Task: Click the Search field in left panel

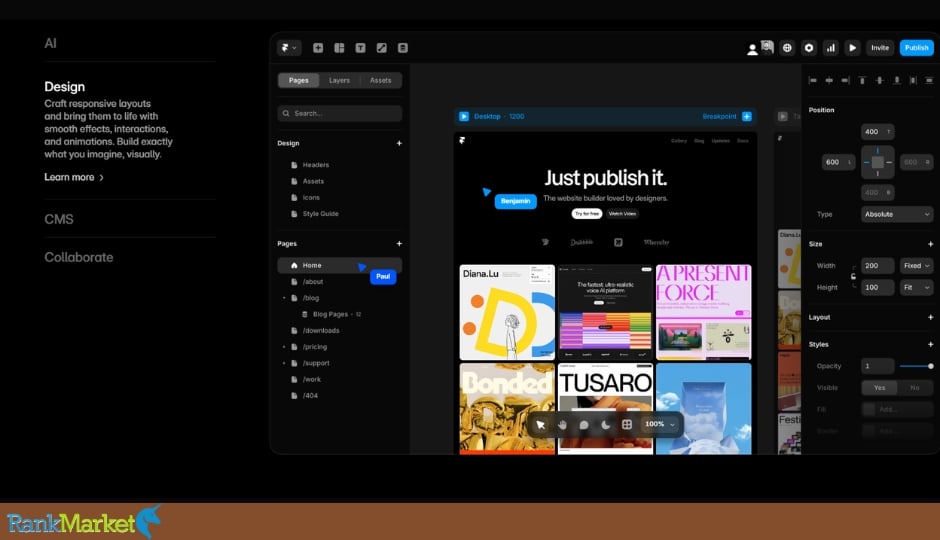Action: tap(339, 113)
